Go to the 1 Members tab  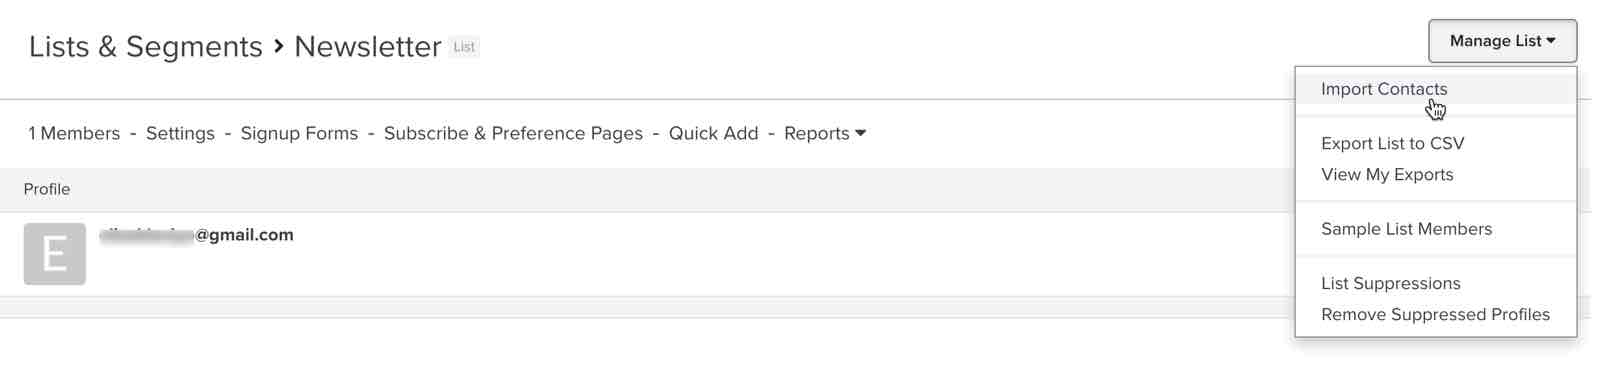(x=74, y=133)
